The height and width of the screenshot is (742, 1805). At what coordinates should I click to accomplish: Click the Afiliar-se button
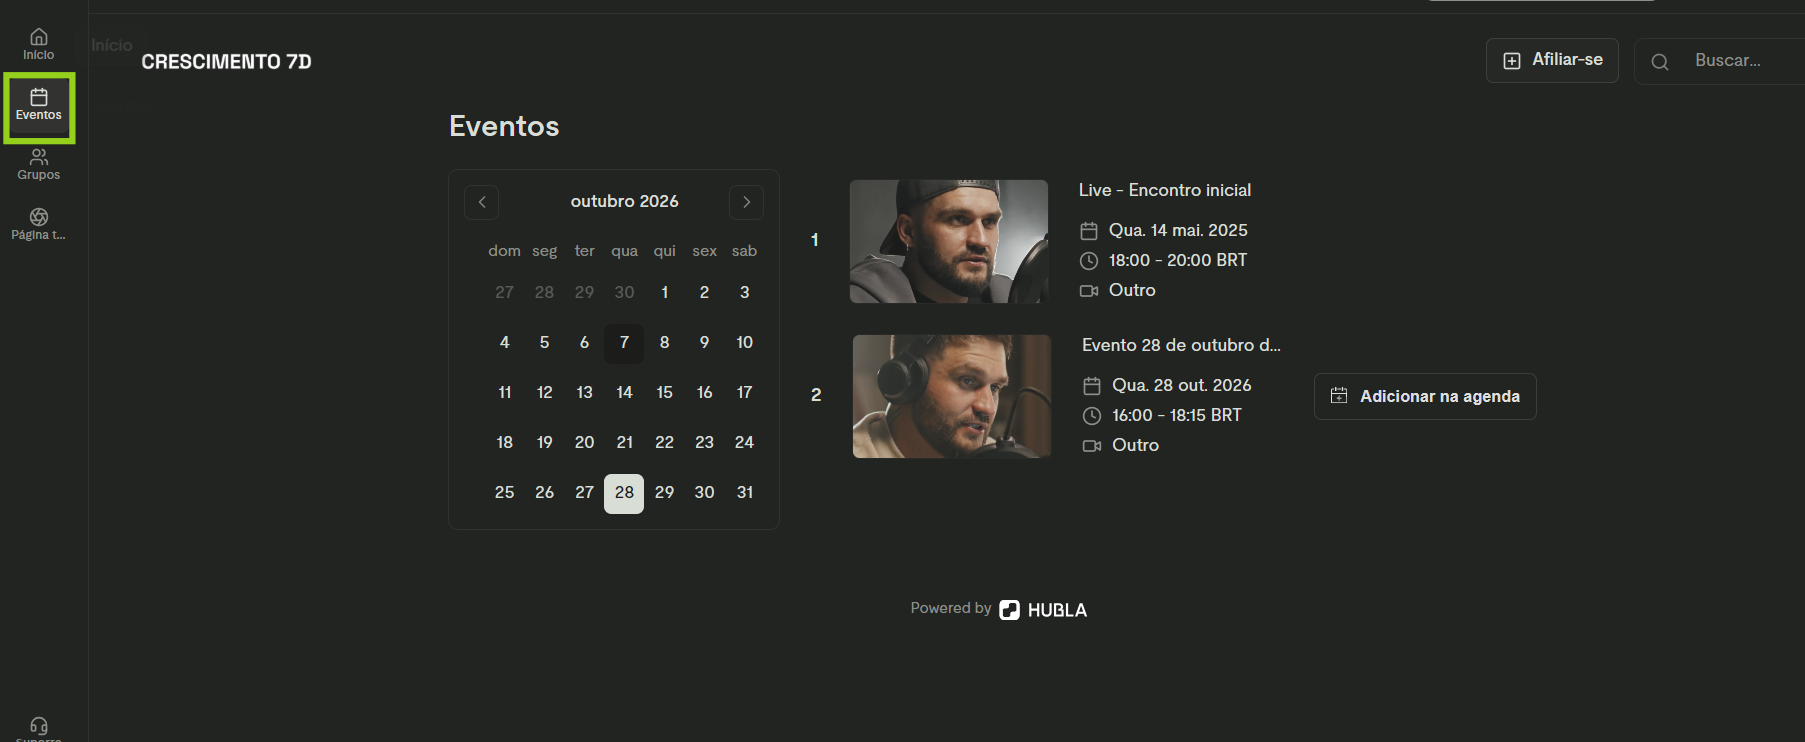coord(1552,60)
